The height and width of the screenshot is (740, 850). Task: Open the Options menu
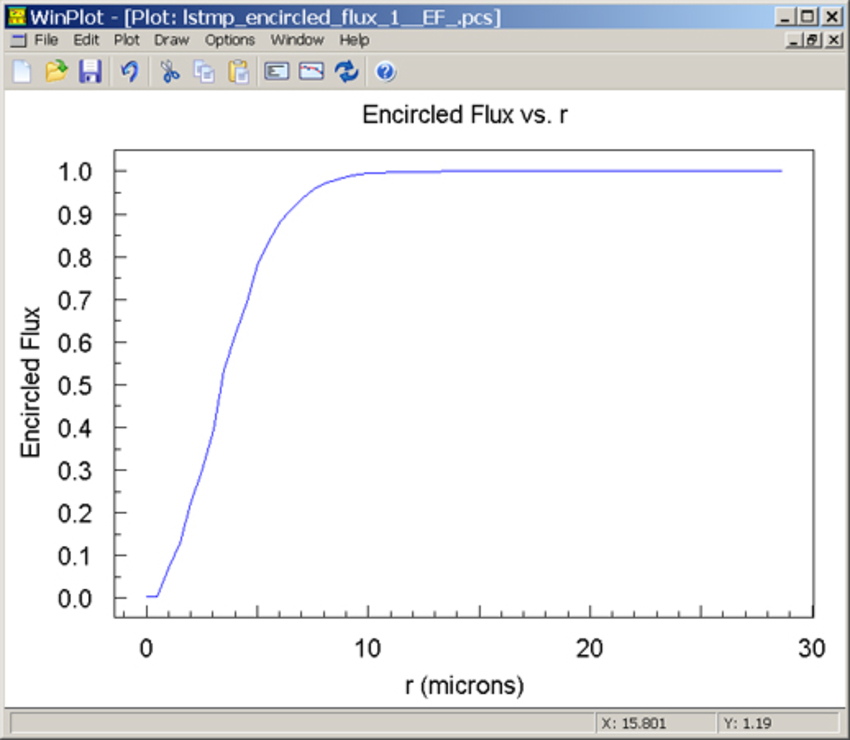click(229, 40)
